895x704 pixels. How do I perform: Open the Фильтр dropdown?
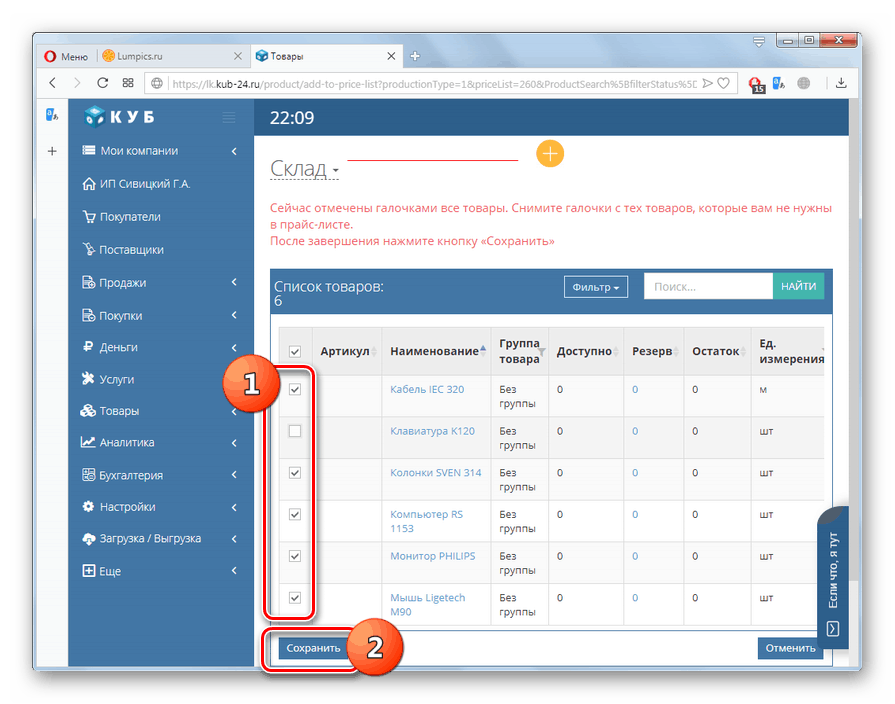click(596, 287)
